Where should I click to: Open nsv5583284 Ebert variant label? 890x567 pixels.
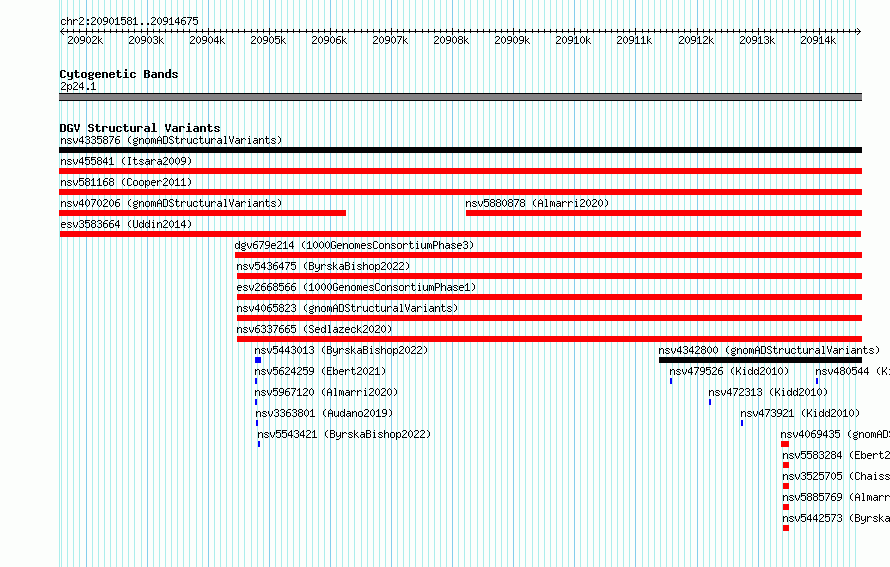point(836,455)
